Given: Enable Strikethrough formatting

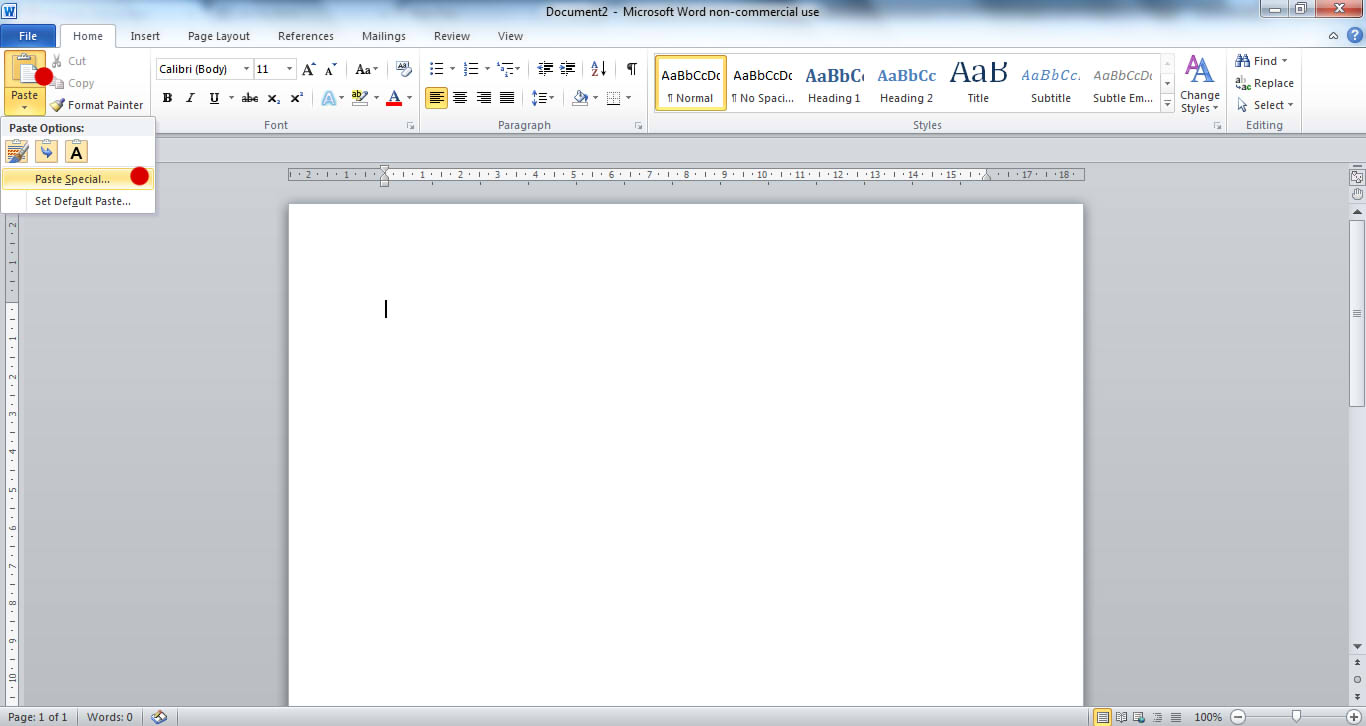Looking at the screenshot, I should (x=249, y=99).
